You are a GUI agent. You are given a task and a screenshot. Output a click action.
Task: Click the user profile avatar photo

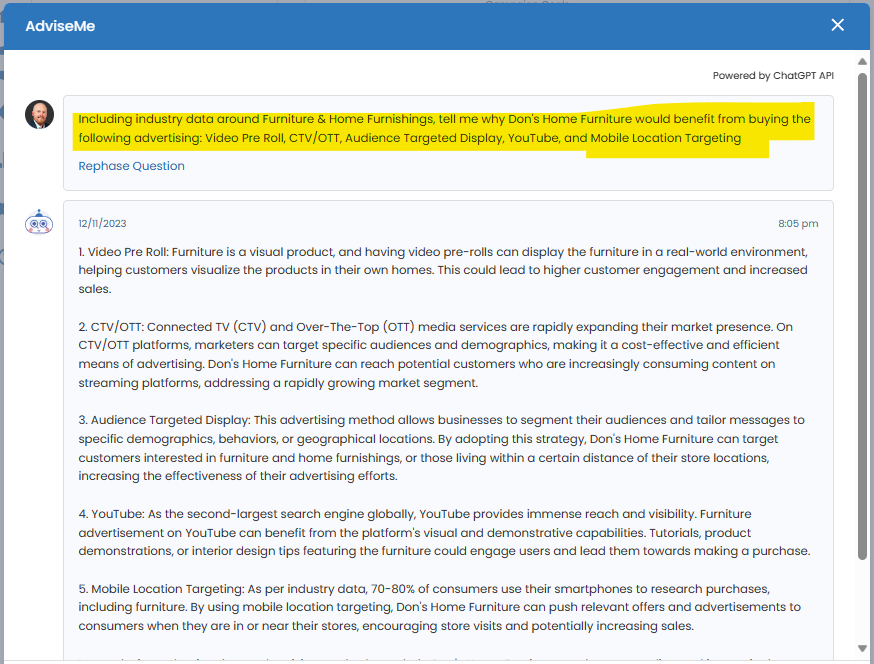pyautogui.click(x=39, y=114)
